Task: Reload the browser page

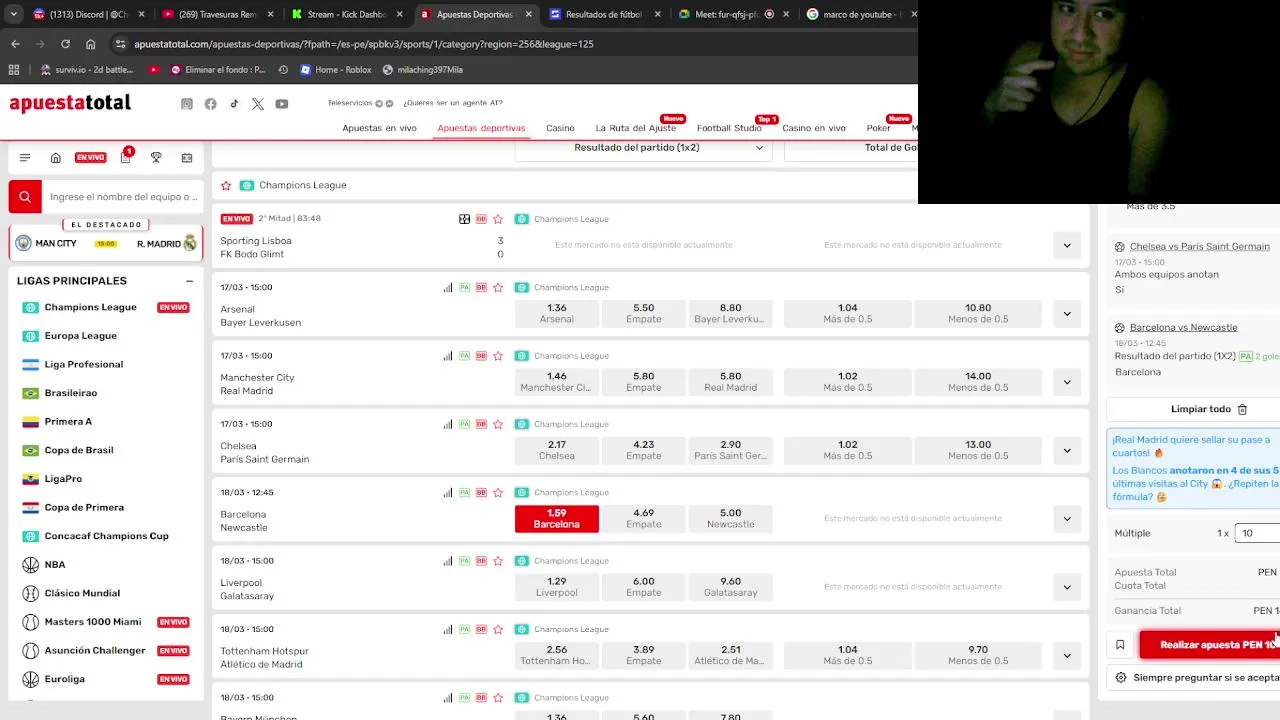Action: click(x=66, y=44)
